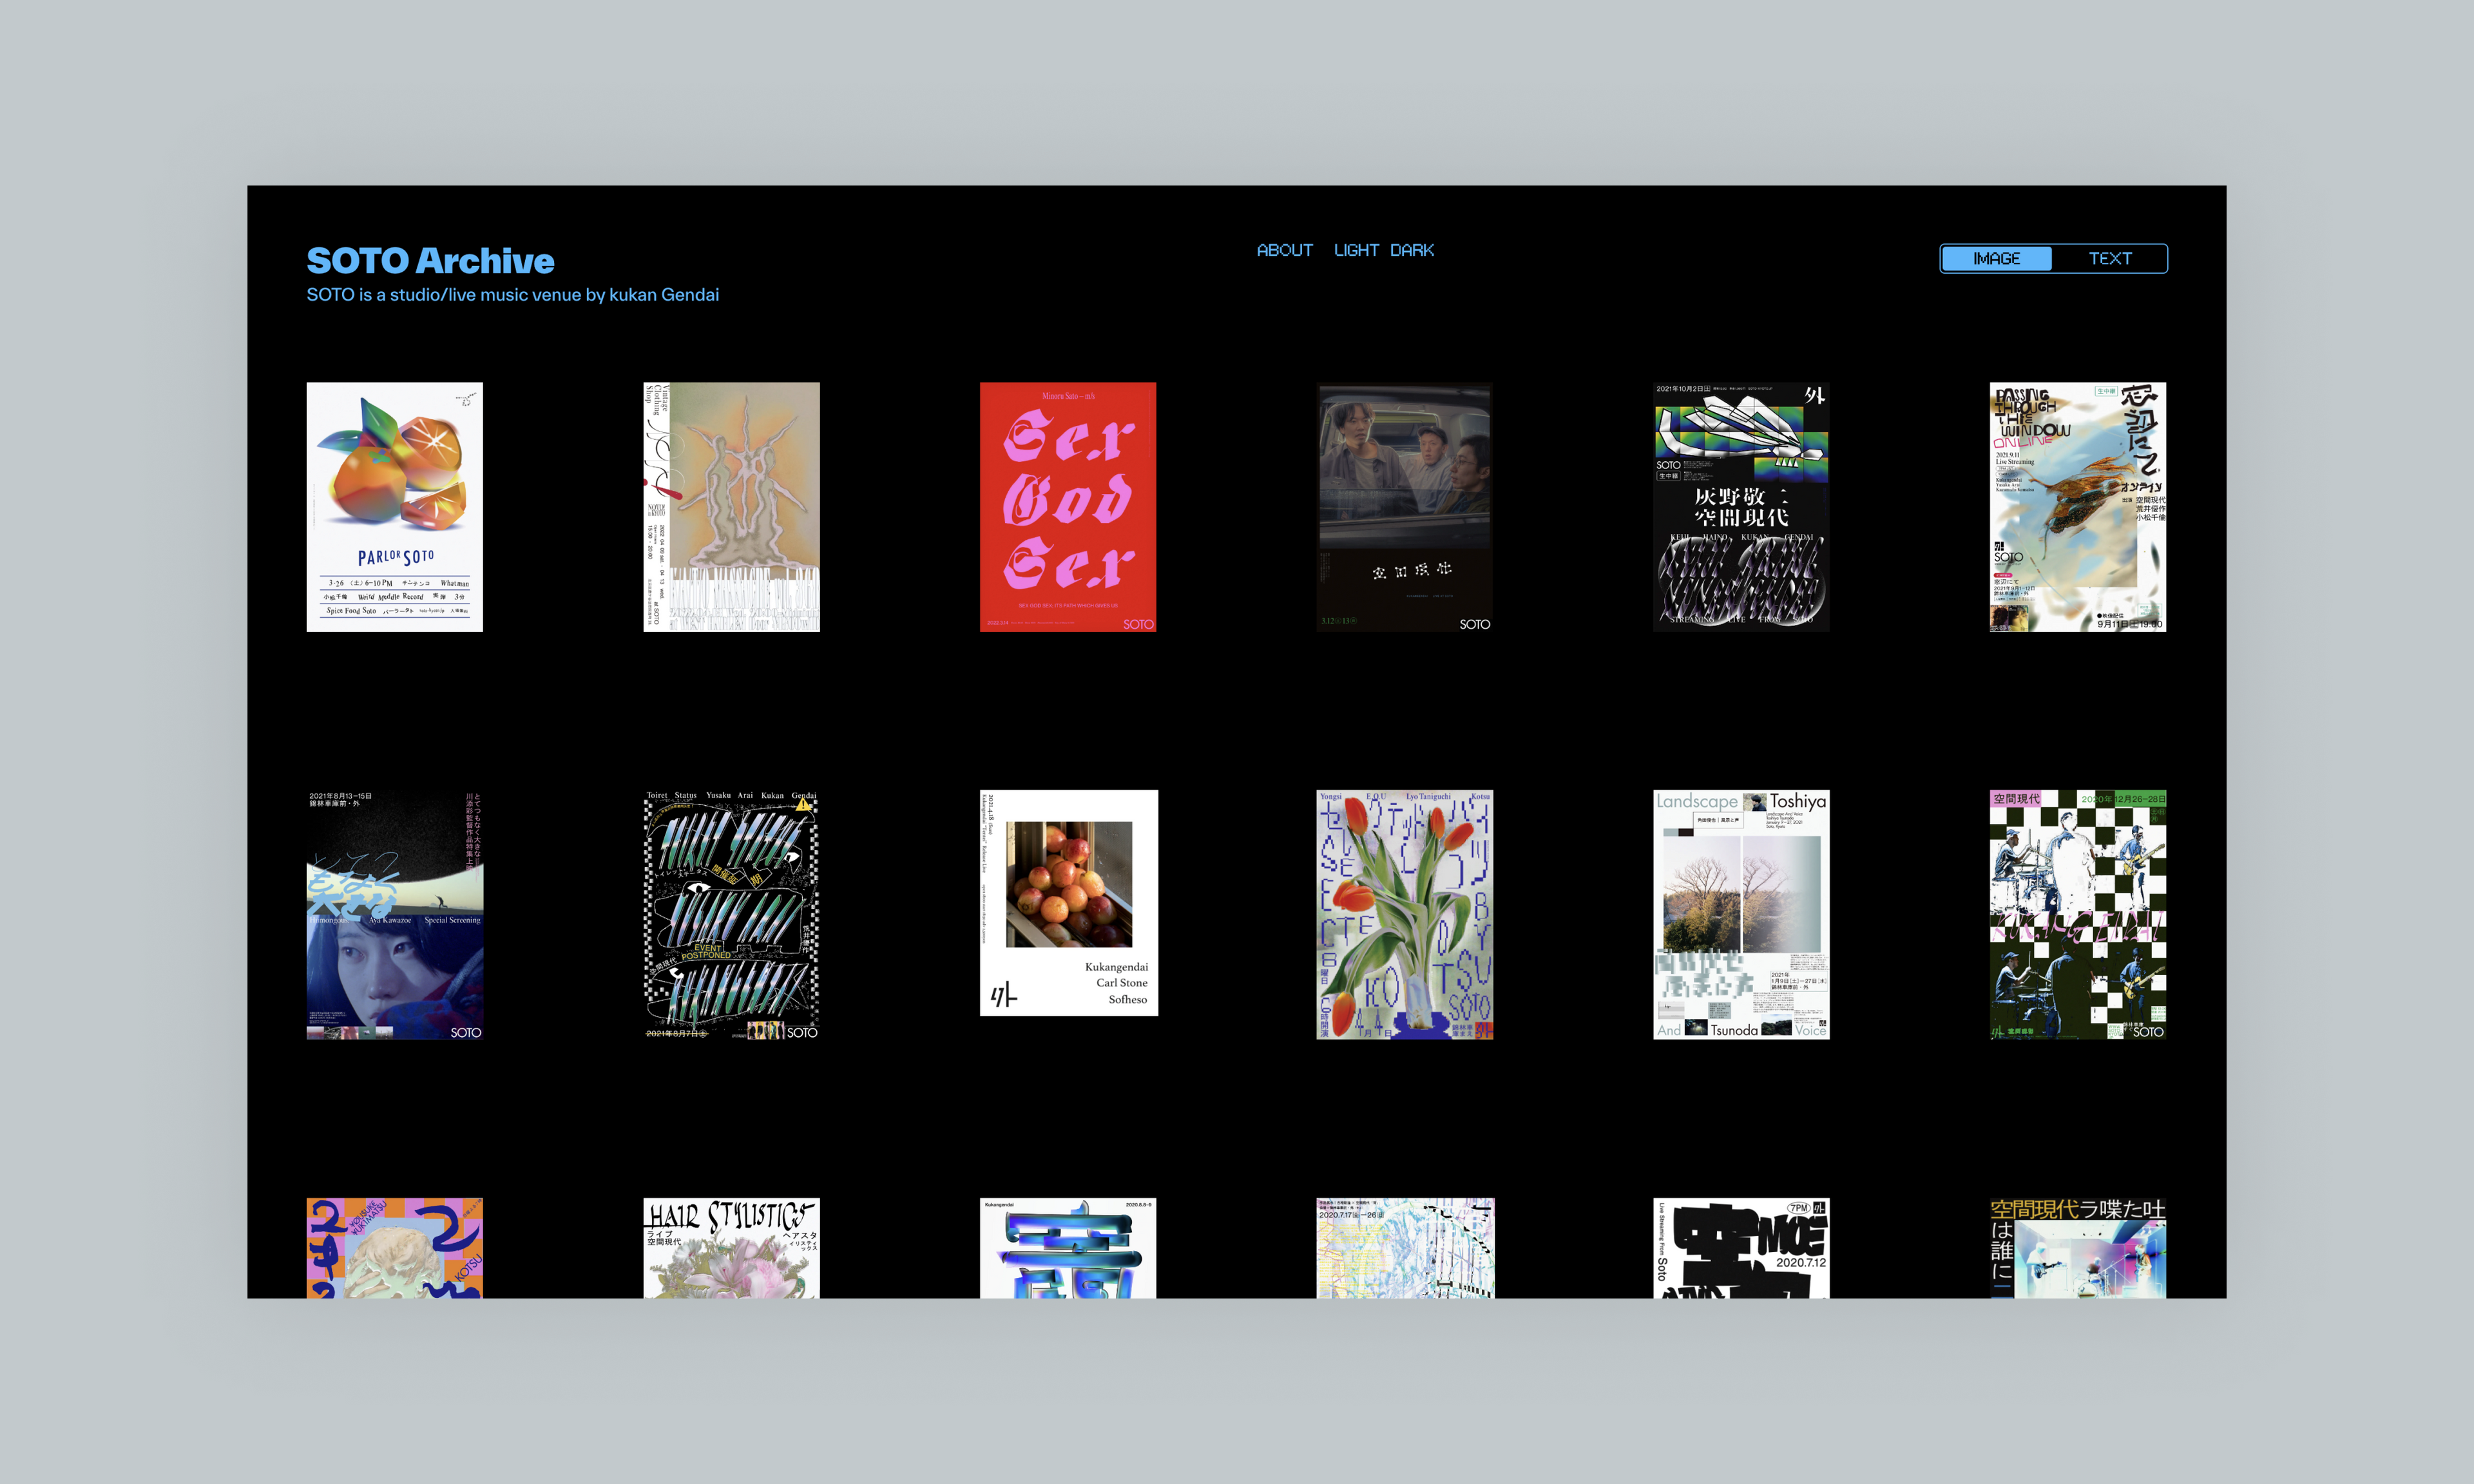Open the Landscape Toshiya Tsunoda poster
The height and width of the screenshot is (1484, 2474).
[1741, 915]
